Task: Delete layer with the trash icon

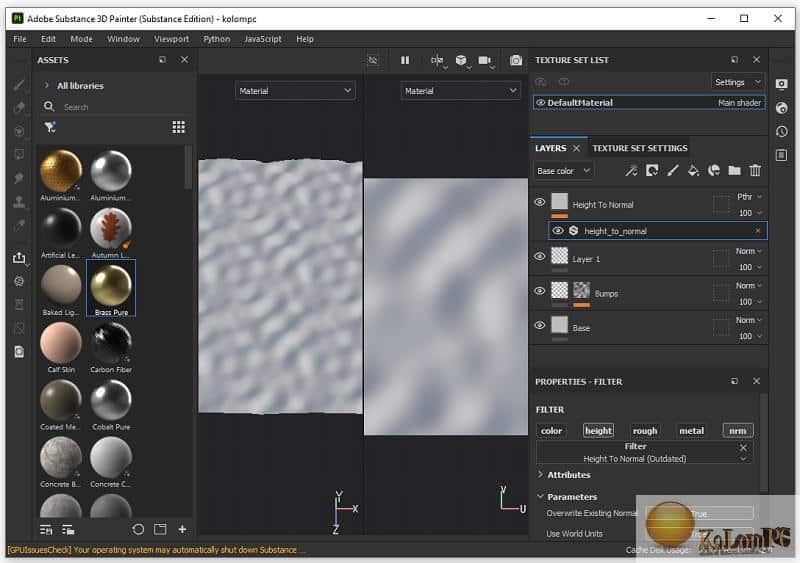Action: point(755,170)
